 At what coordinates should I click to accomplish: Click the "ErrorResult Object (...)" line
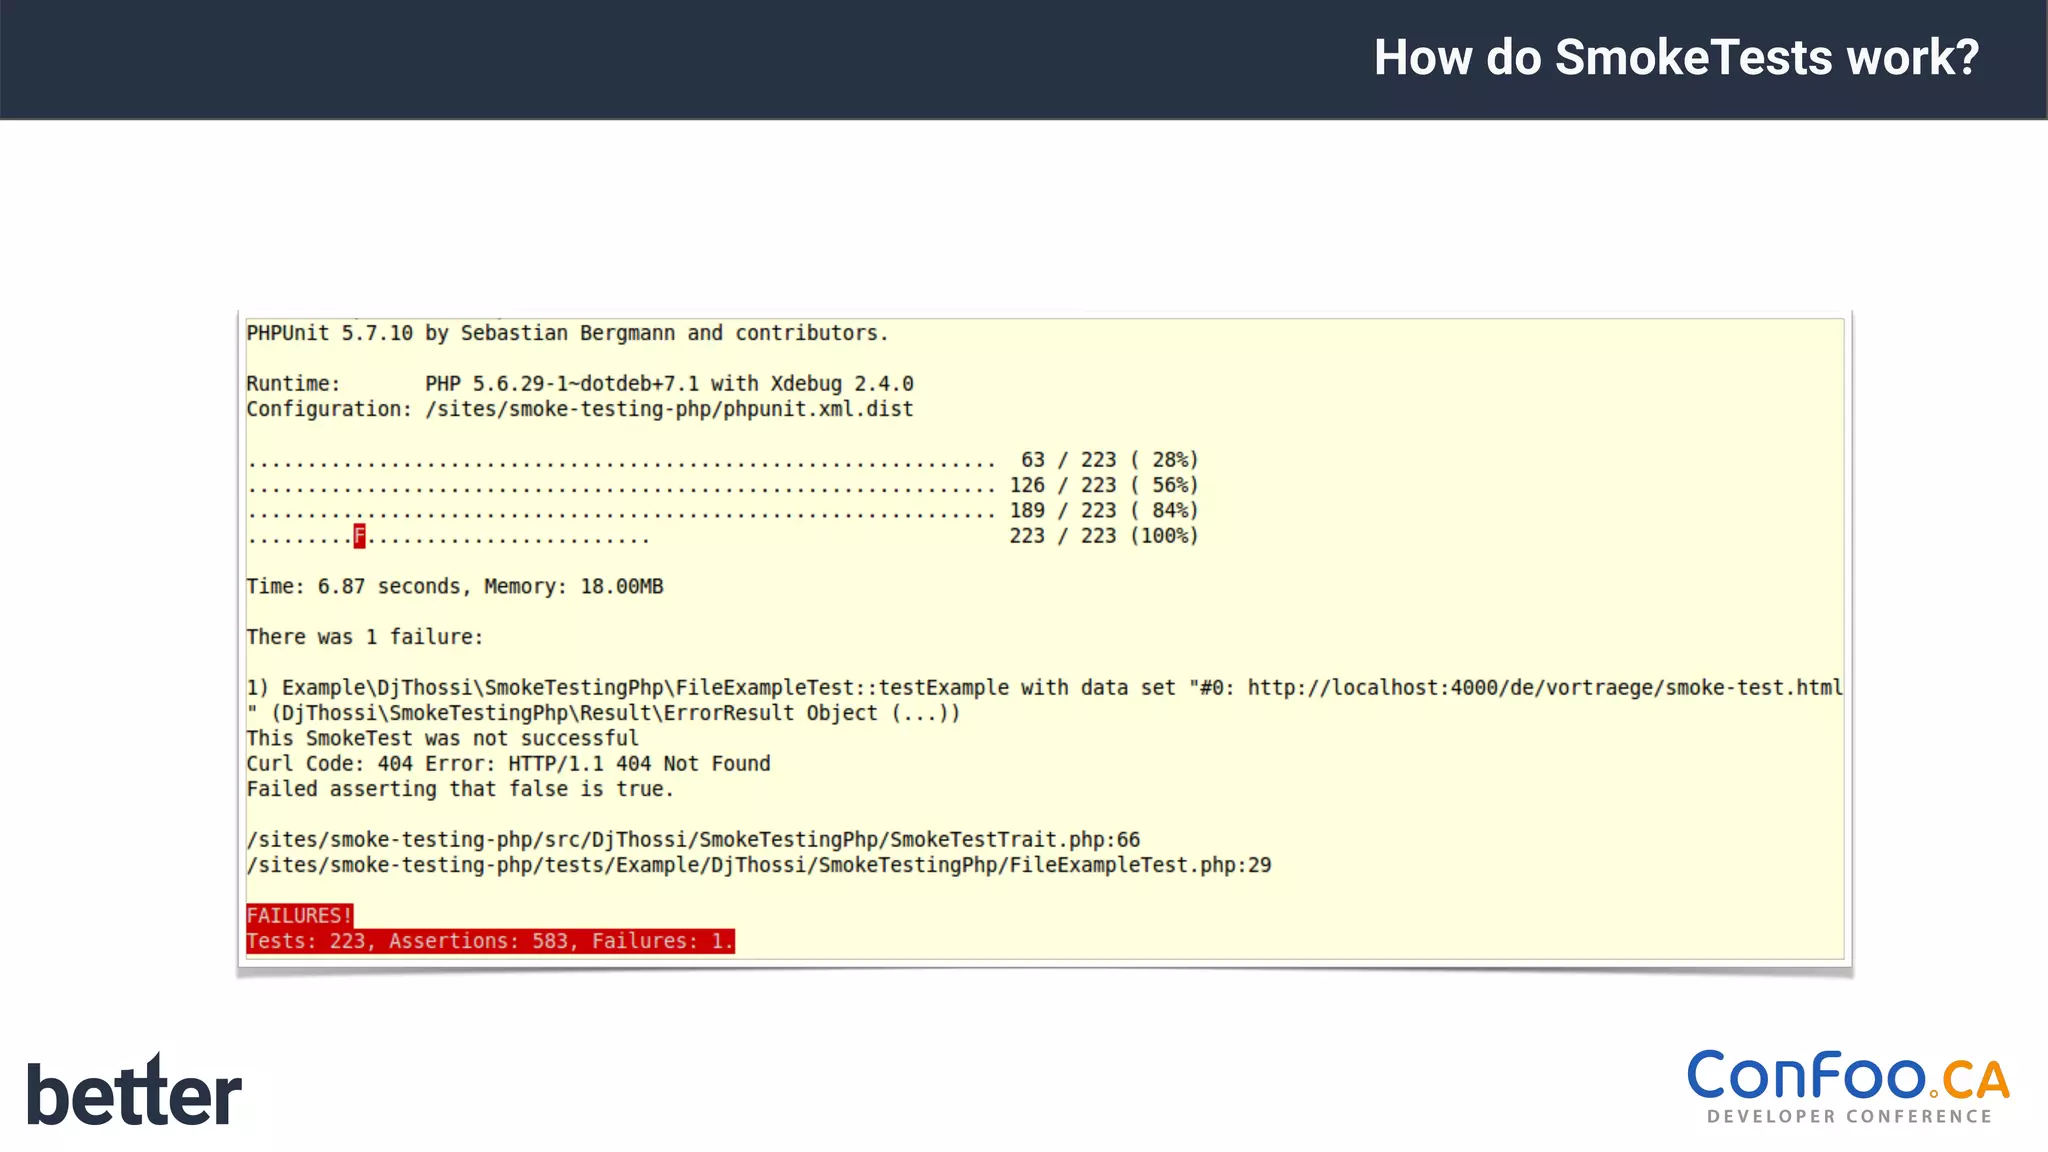[603, 713]
